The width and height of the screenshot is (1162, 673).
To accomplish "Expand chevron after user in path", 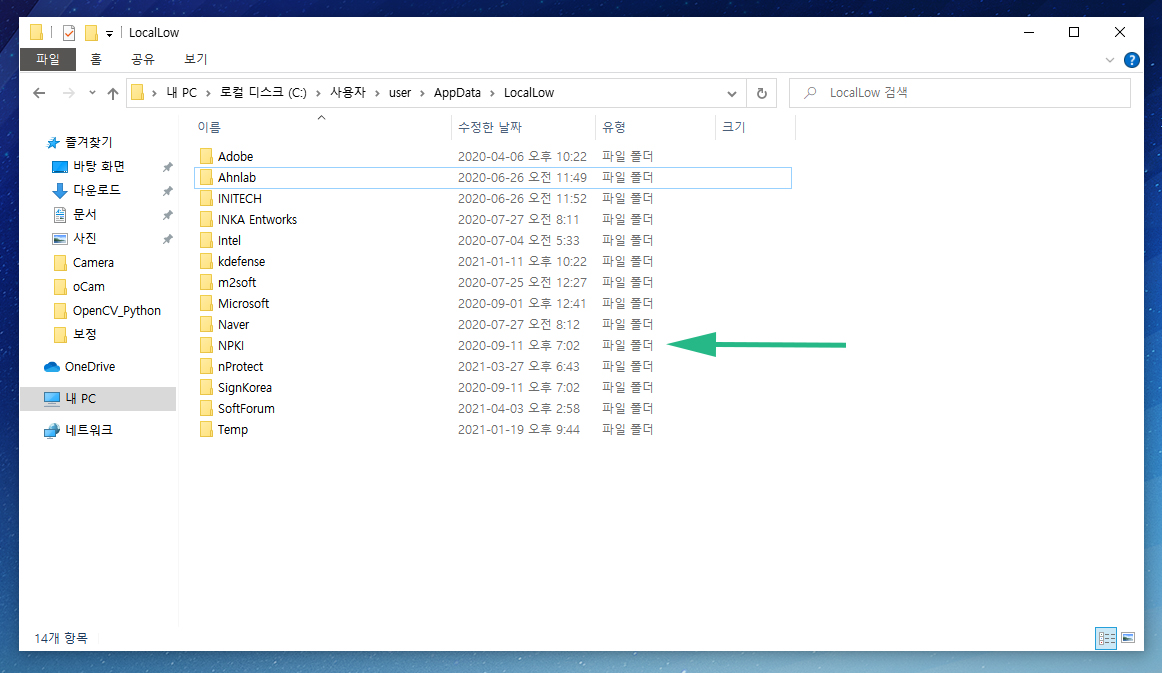I will click(422, 93).
